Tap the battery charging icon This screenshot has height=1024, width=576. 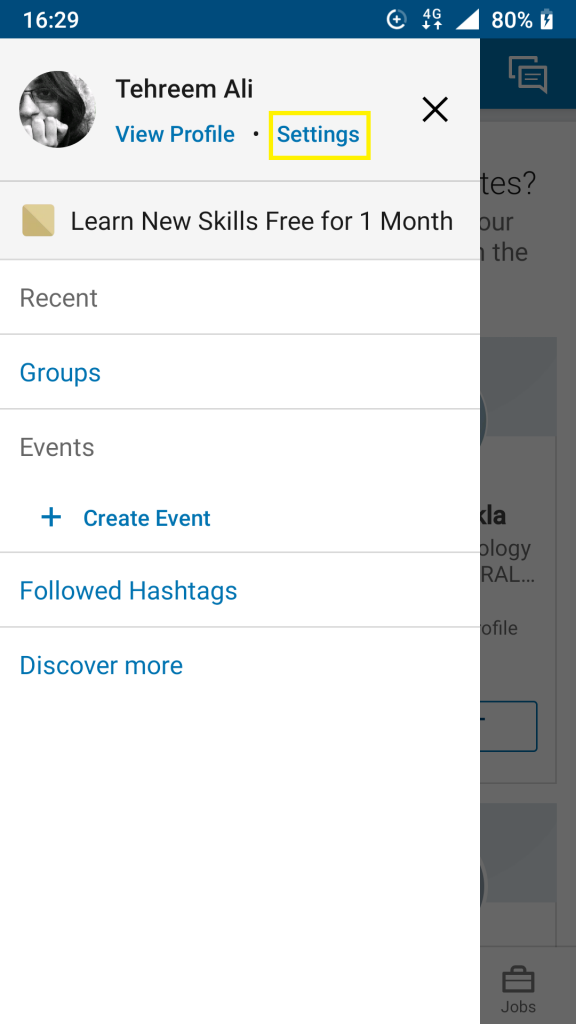pos(545,19)
